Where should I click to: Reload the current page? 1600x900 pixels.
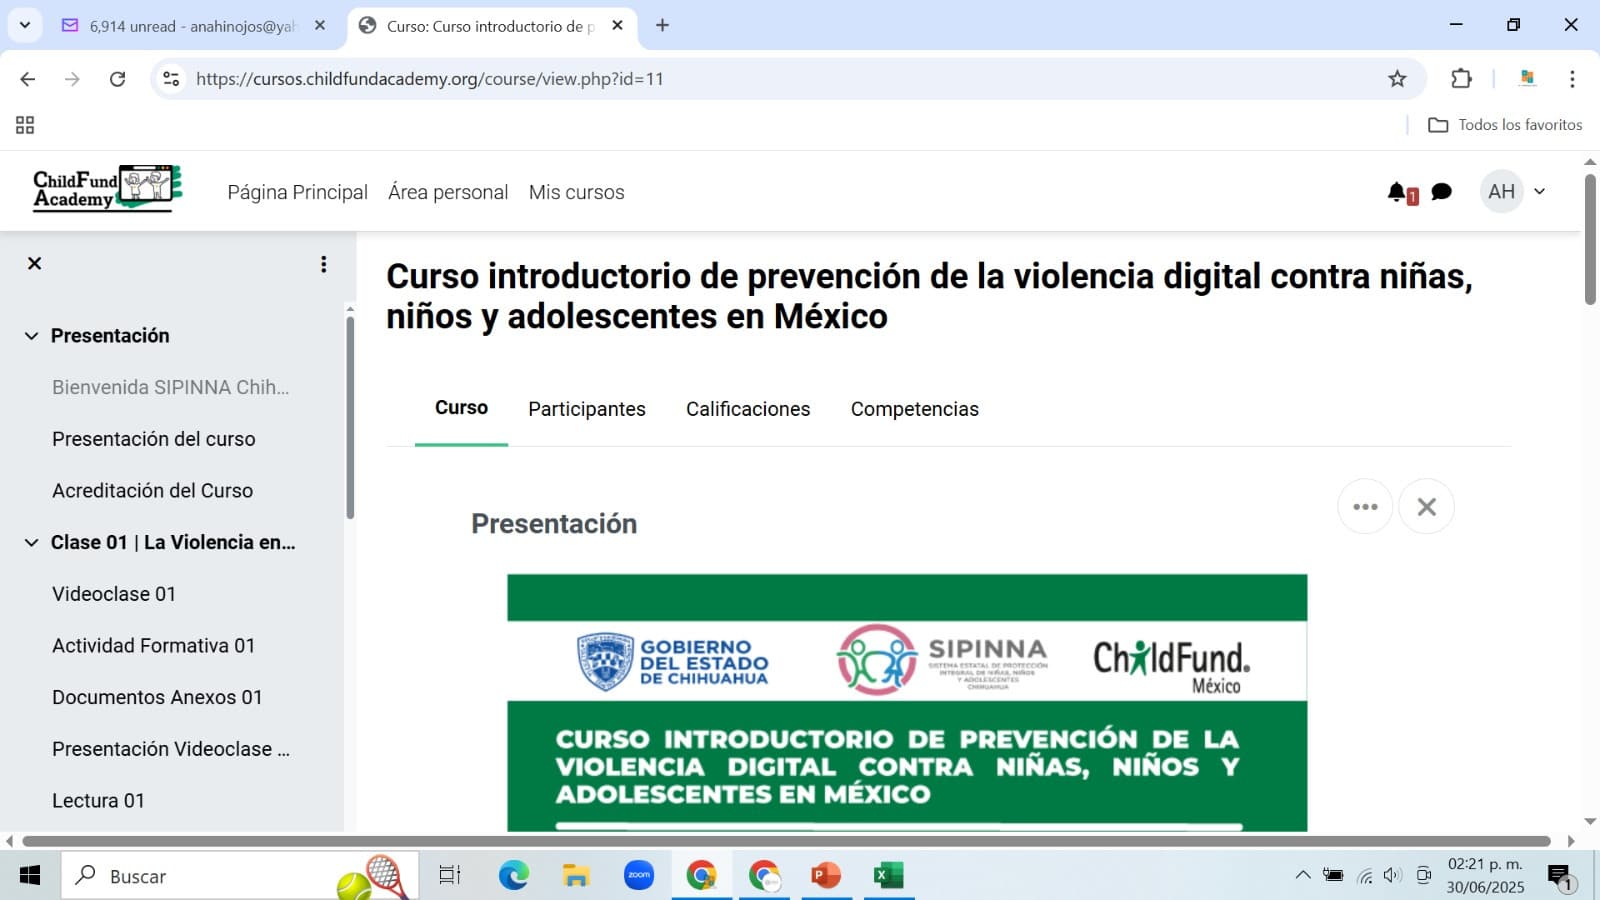pyautogui.click(x=117, y=79)
